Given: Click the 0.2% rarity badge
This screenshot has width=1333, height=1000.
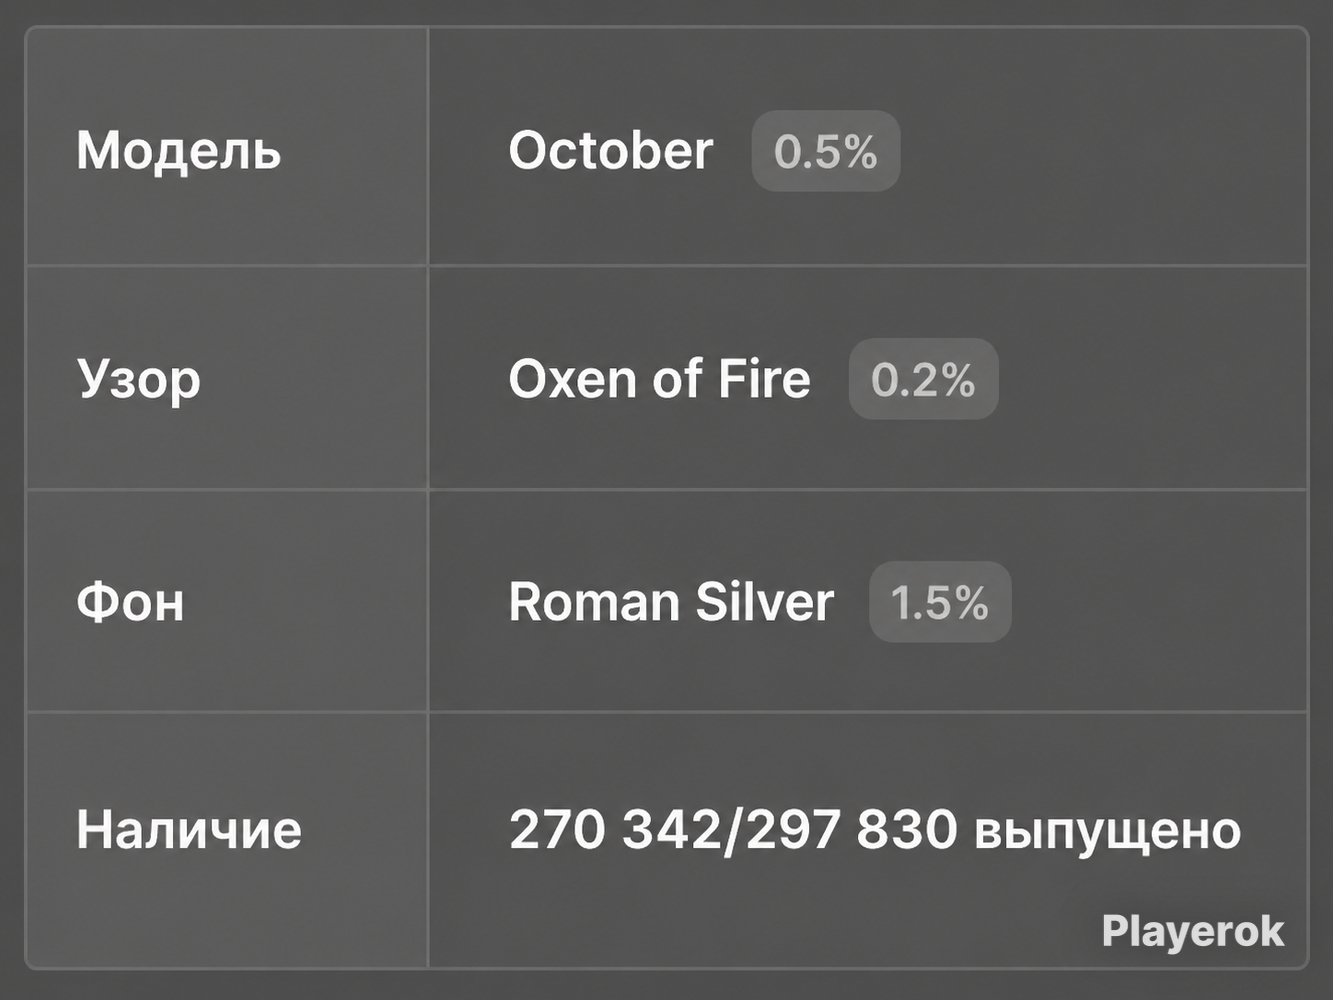Looking at the screenshot, I should (923, 379).
